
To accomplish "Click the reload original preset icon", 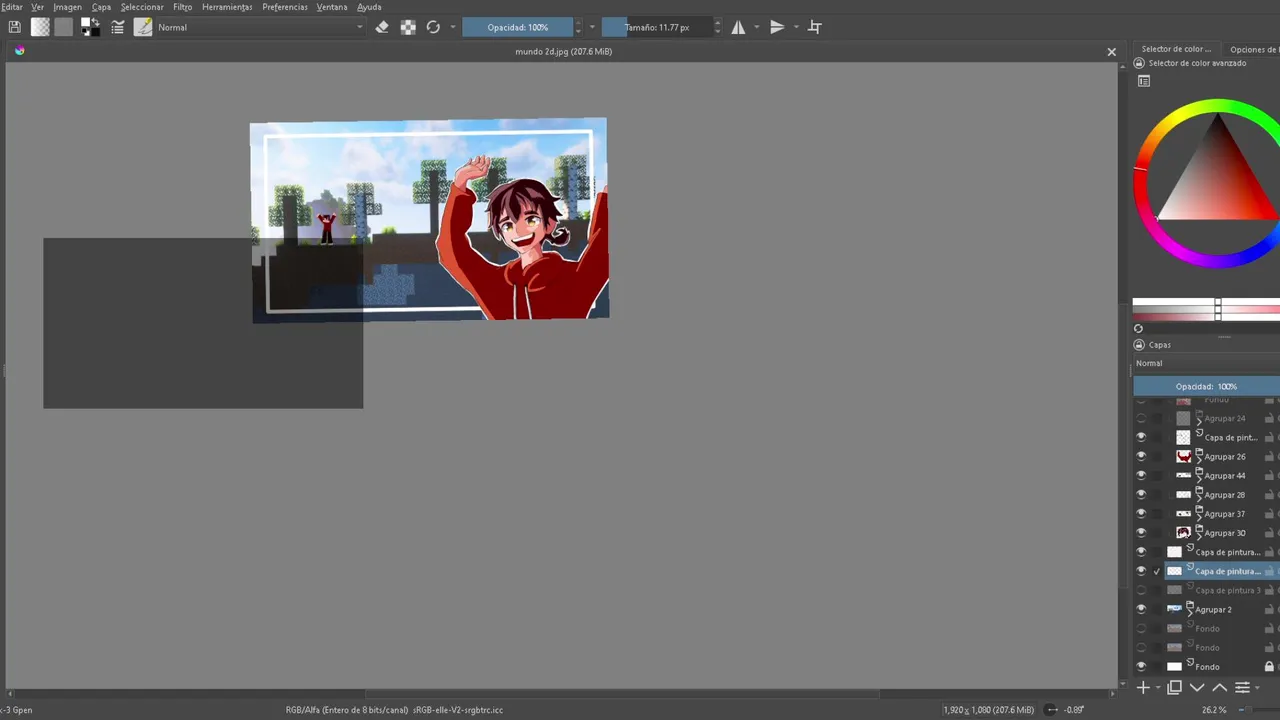I will pyautogui.click(x=433, y=27).
